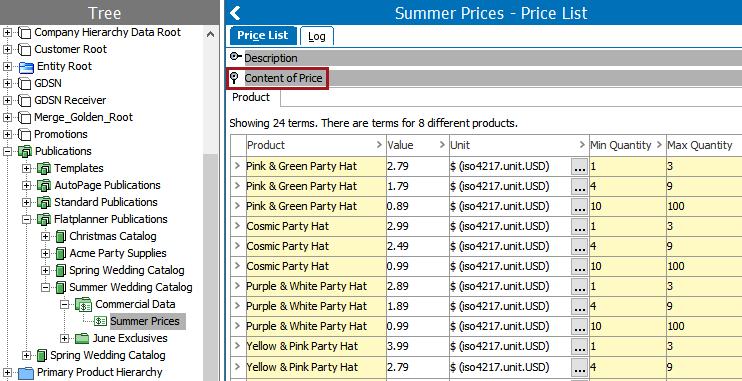742x381 pixels.
Task: Edit the 2.99 value for Cosmic Party Hat
Action: tap(417, 226)
